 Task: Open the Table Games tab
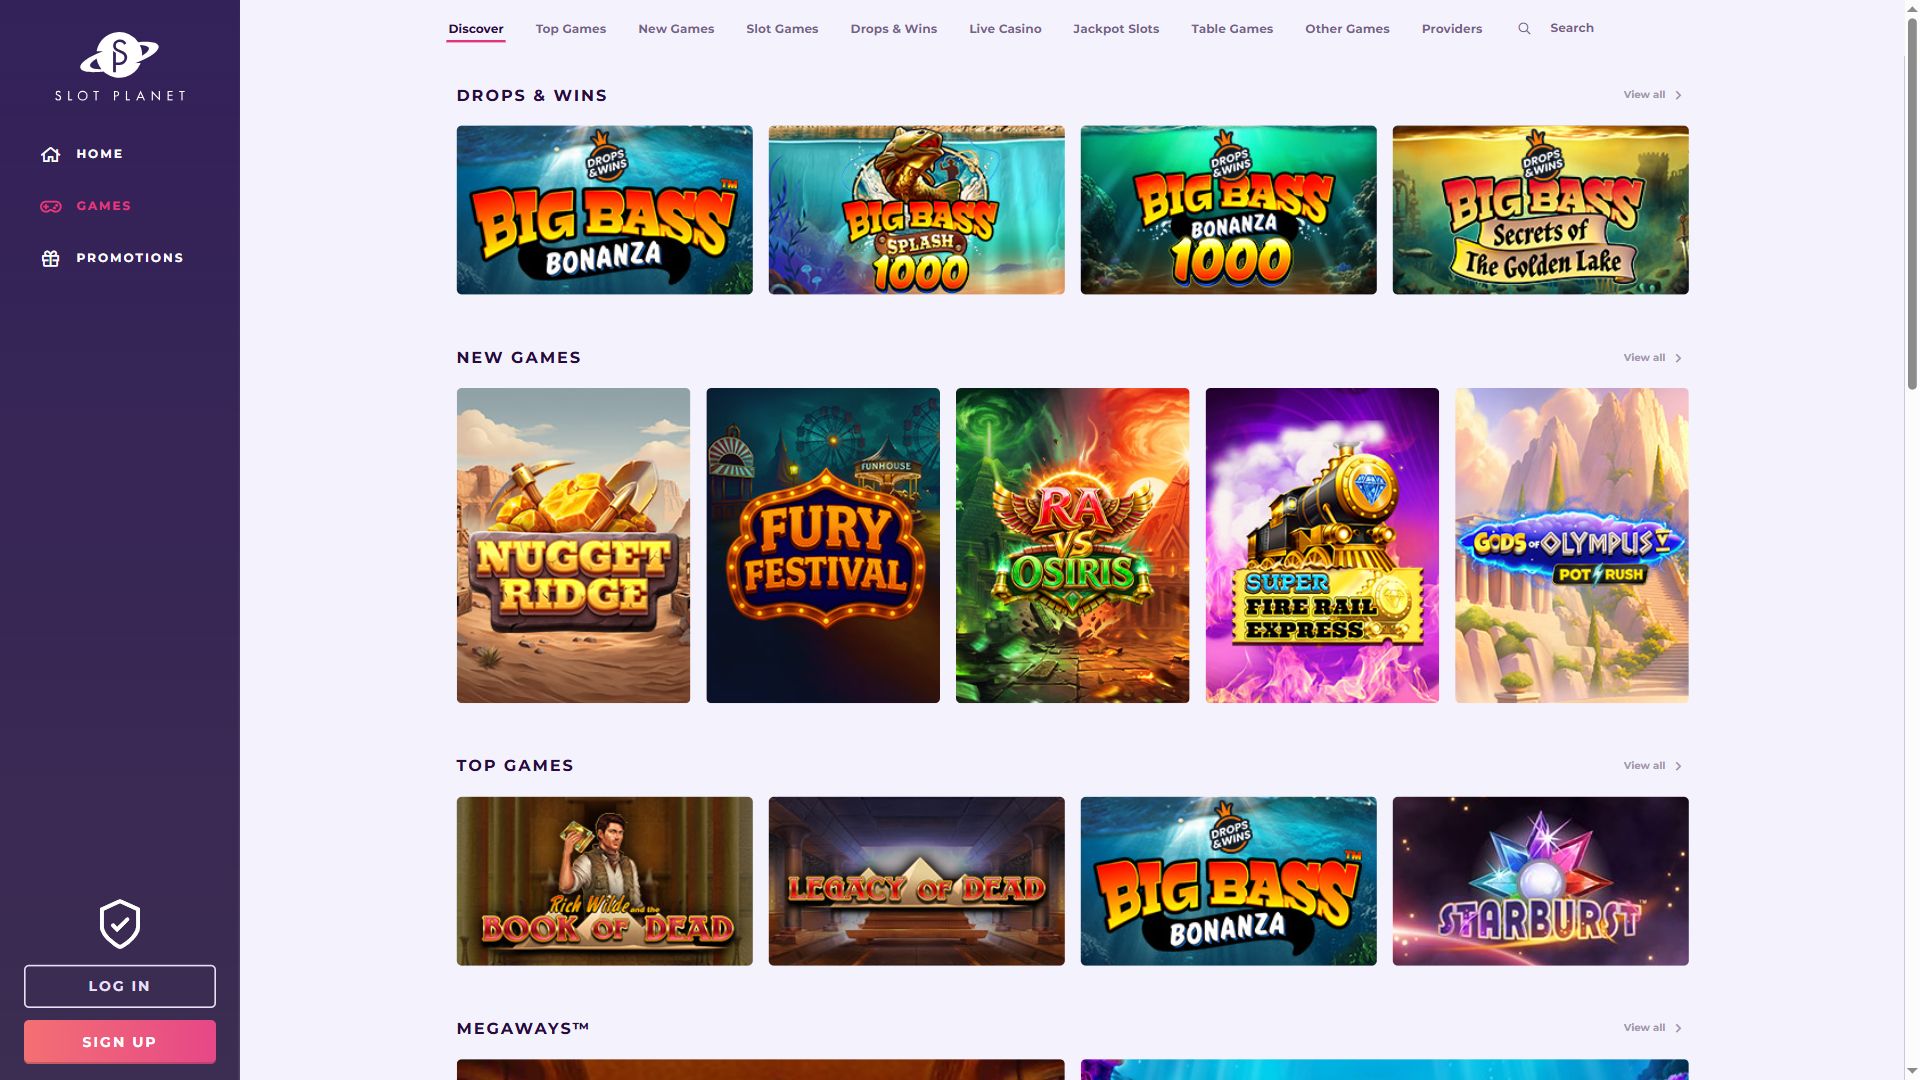[1232, 29]
